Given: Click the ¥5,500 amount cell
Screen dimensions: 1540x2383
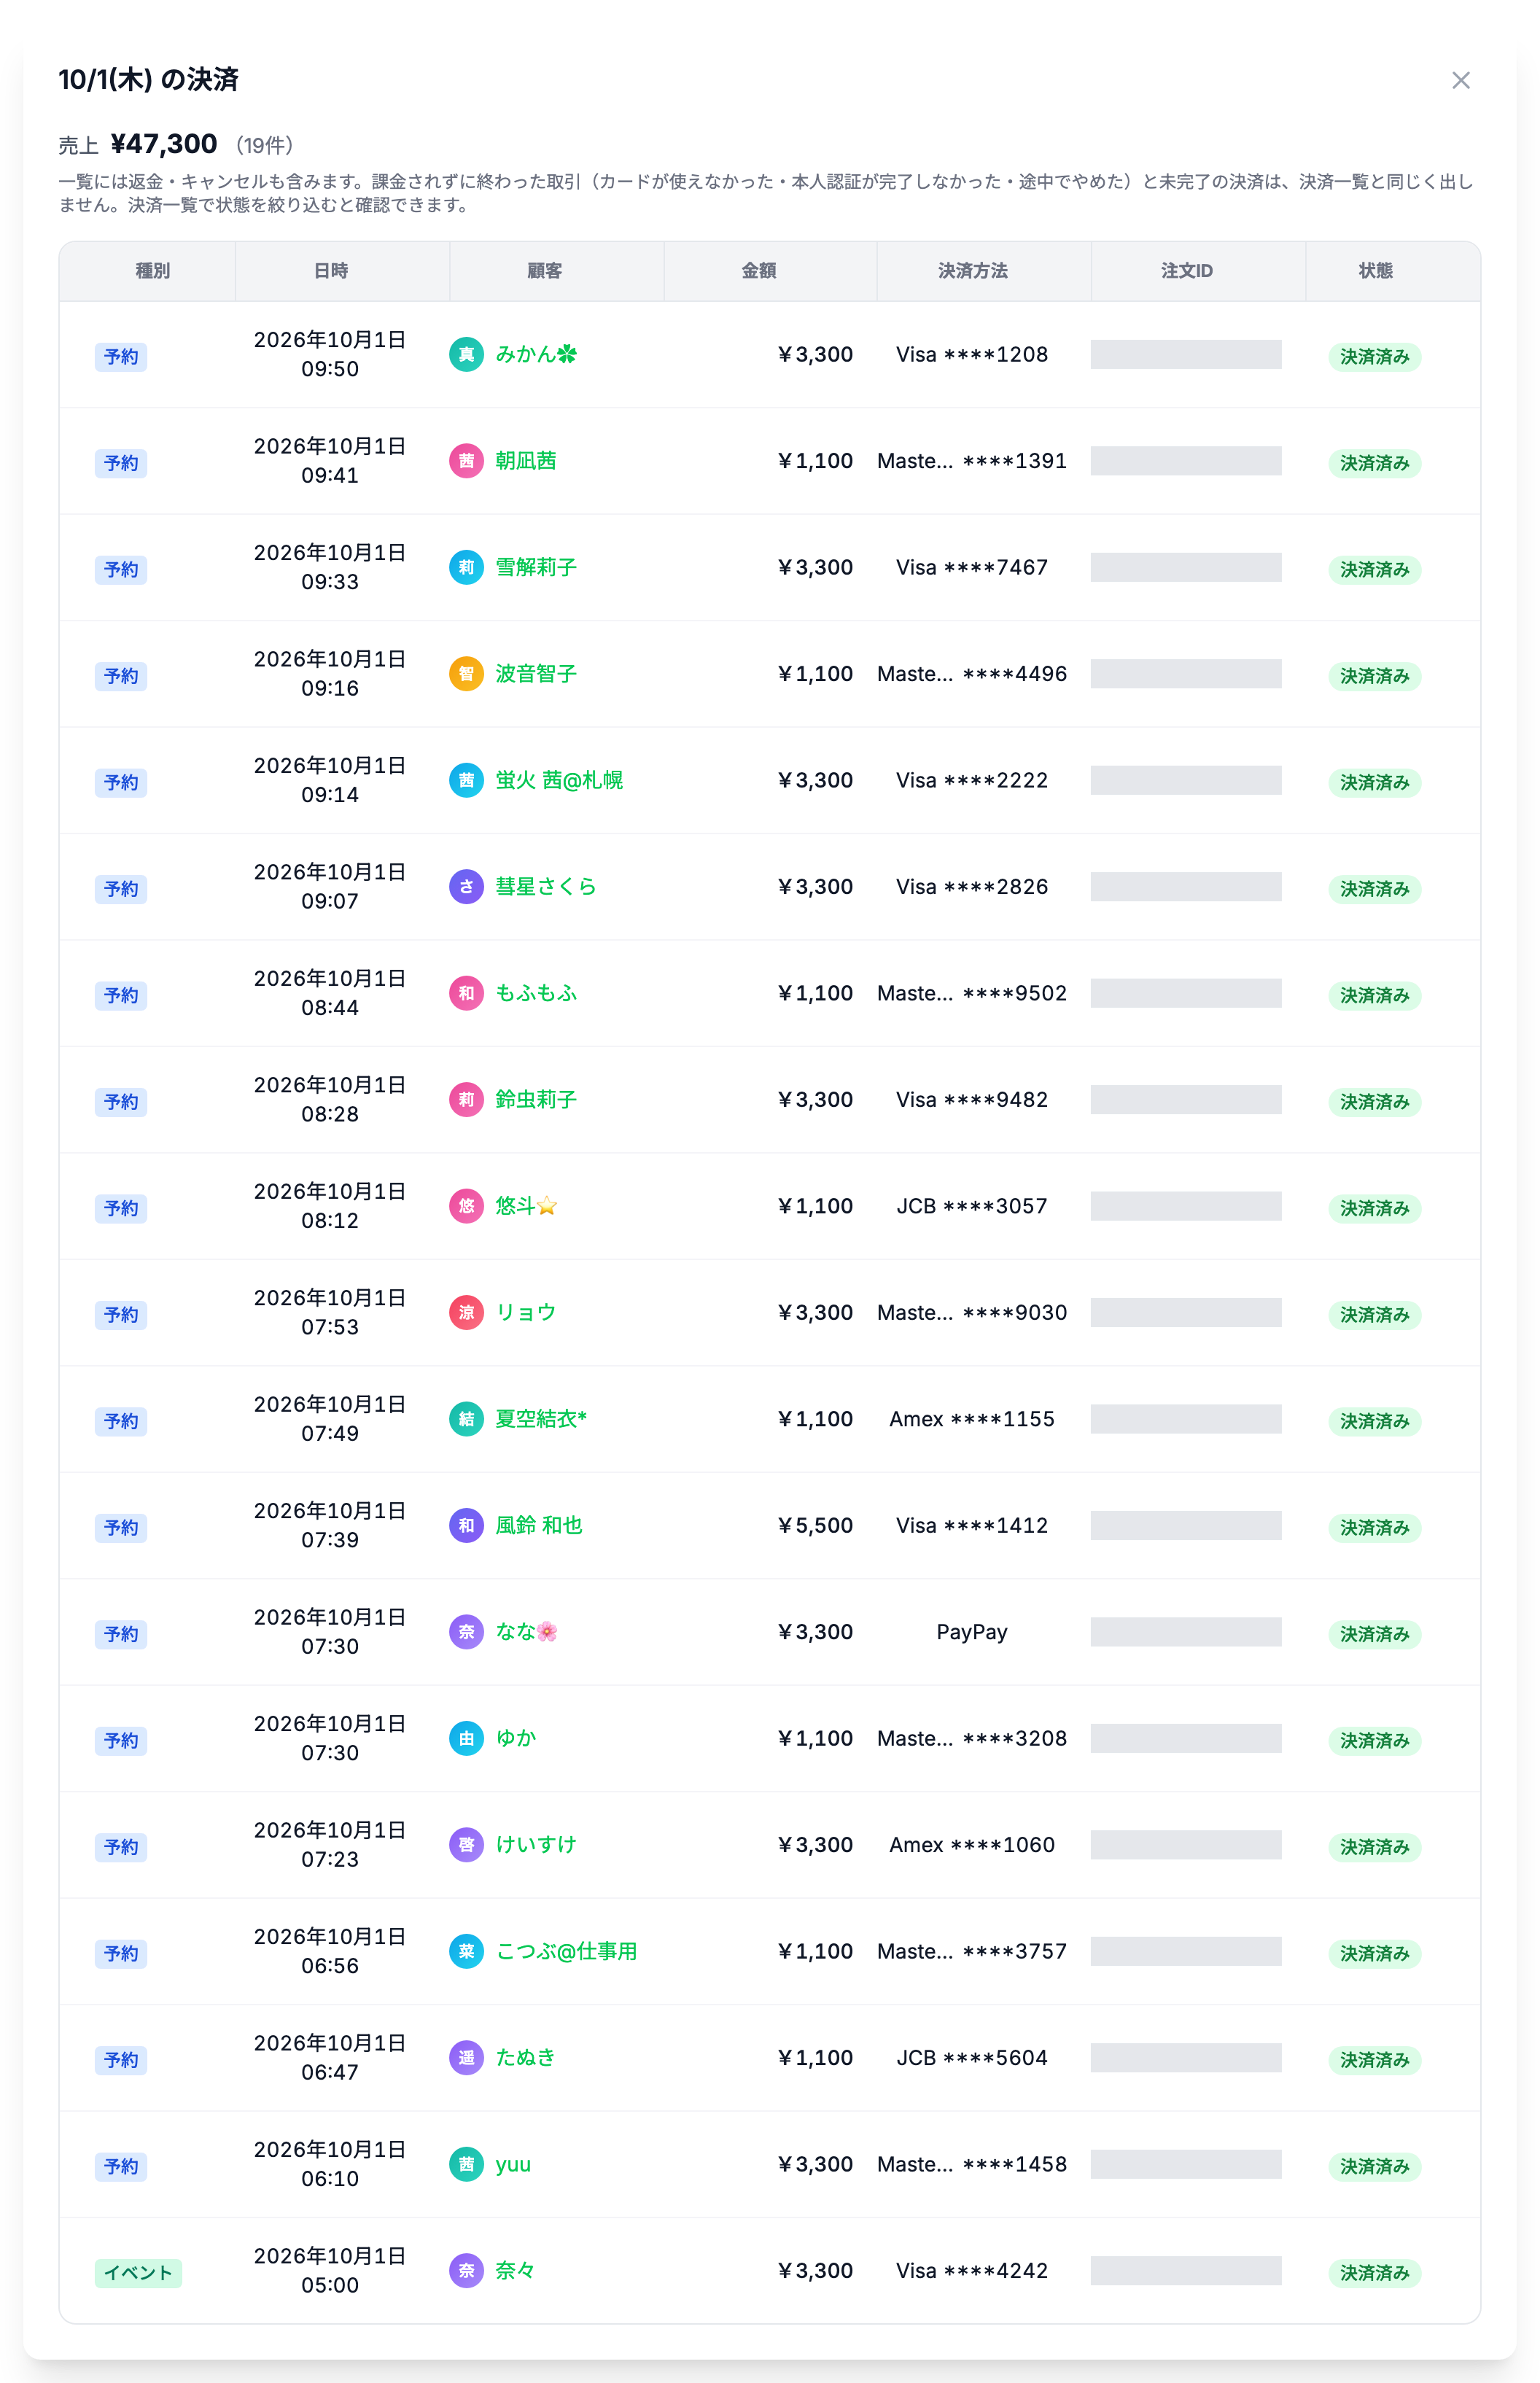Looking at the screenshot, I should (815, 1526).
